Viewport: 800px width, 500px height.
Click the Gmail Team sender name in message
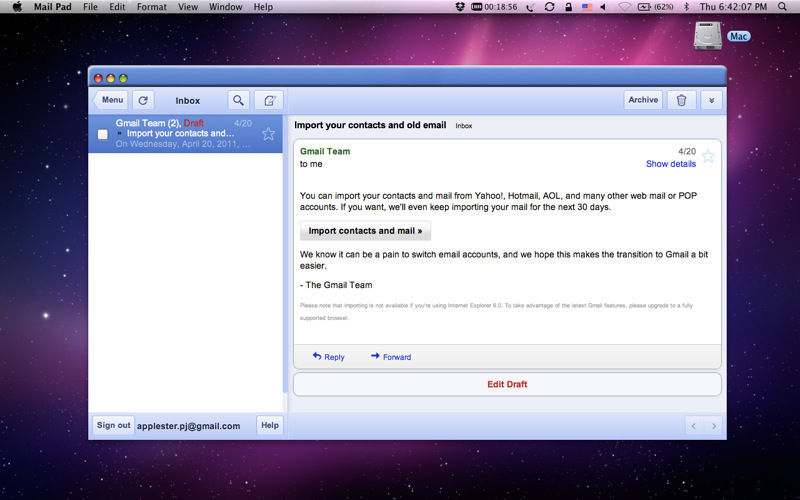tap(325, 151)
